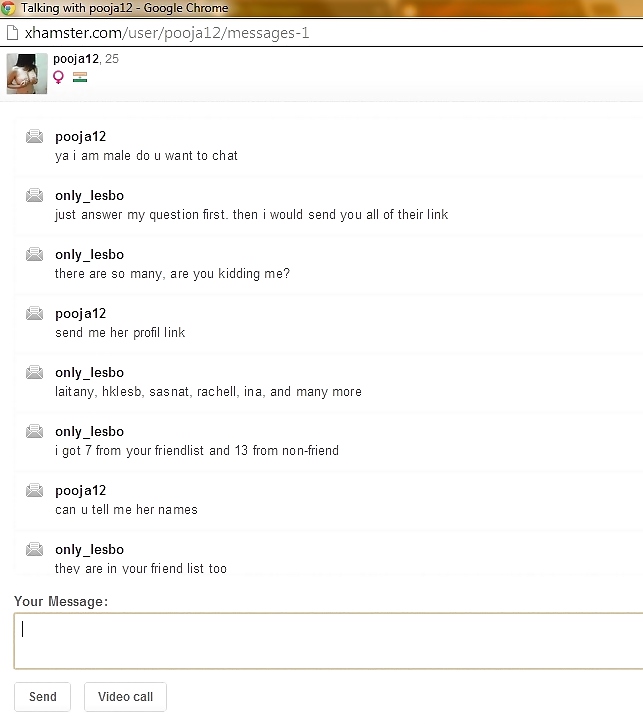Click the envelope icon beside "ya i am male" message

pyautogui.click(x=34, y=136)
